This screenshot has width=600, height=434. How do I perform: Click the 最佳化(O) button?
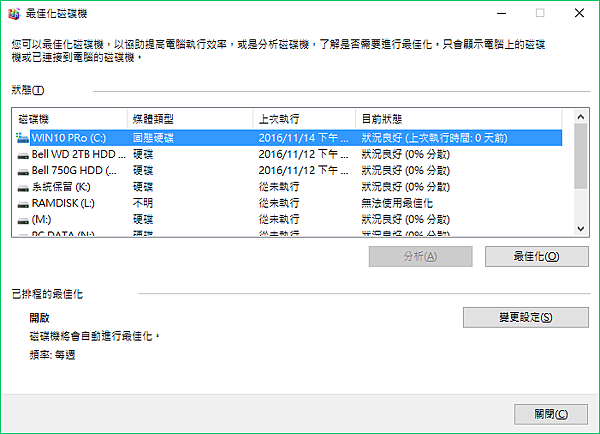point(537,256)
